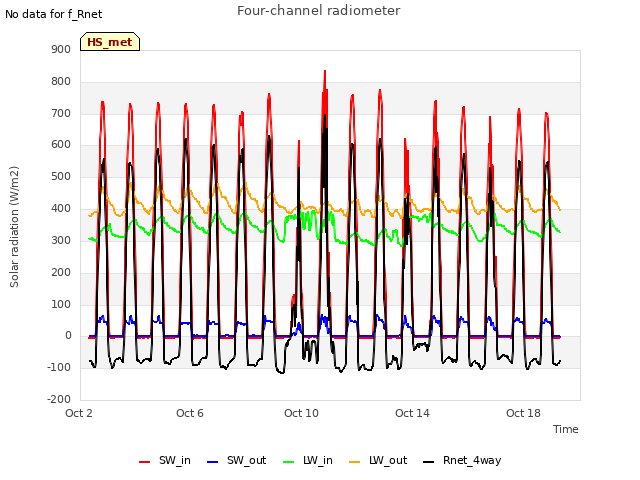This screenshot has width=640, height=480.
Task: Click the 100 y-axis tick label
Action: 61,304
